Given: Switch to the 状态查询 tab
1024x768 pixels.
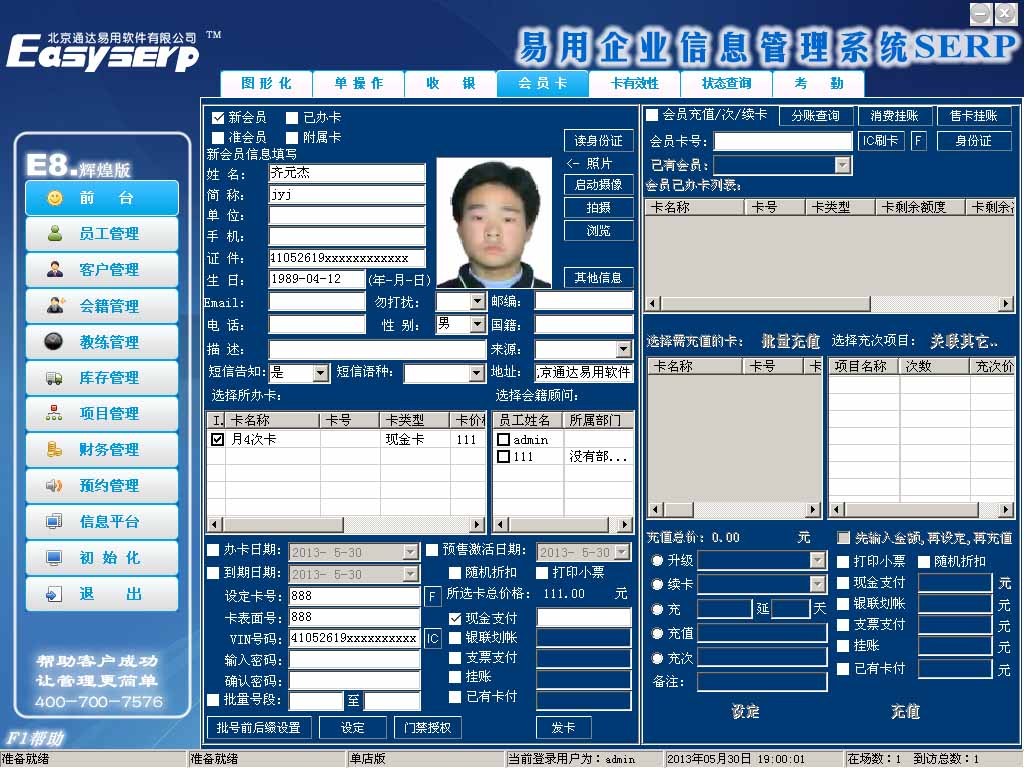Looking at the screenshot, I should (x=726, y=84).
